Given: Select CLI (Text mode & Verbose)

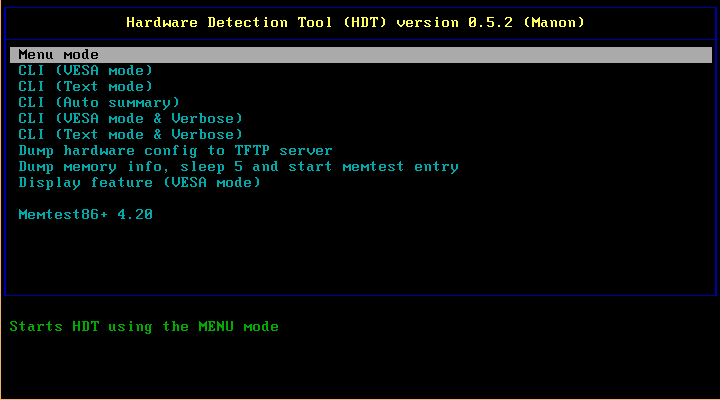Looking at the screenshot, I should (x=130, y=135).
